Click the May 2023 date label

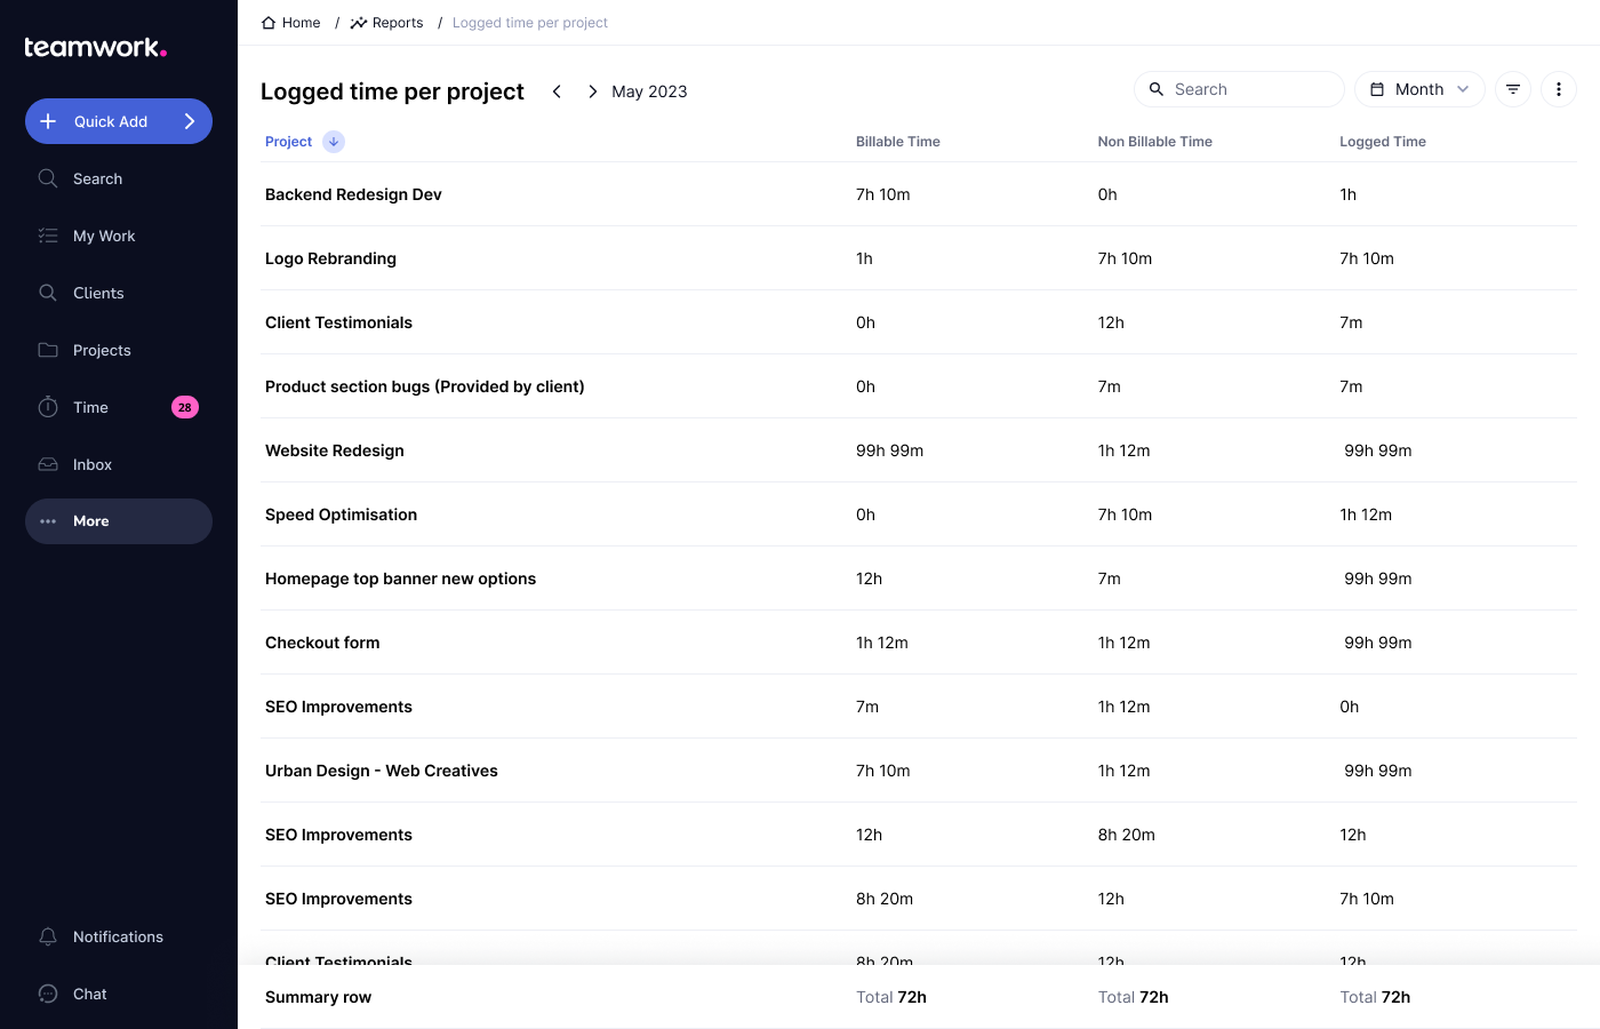(649, 91)
